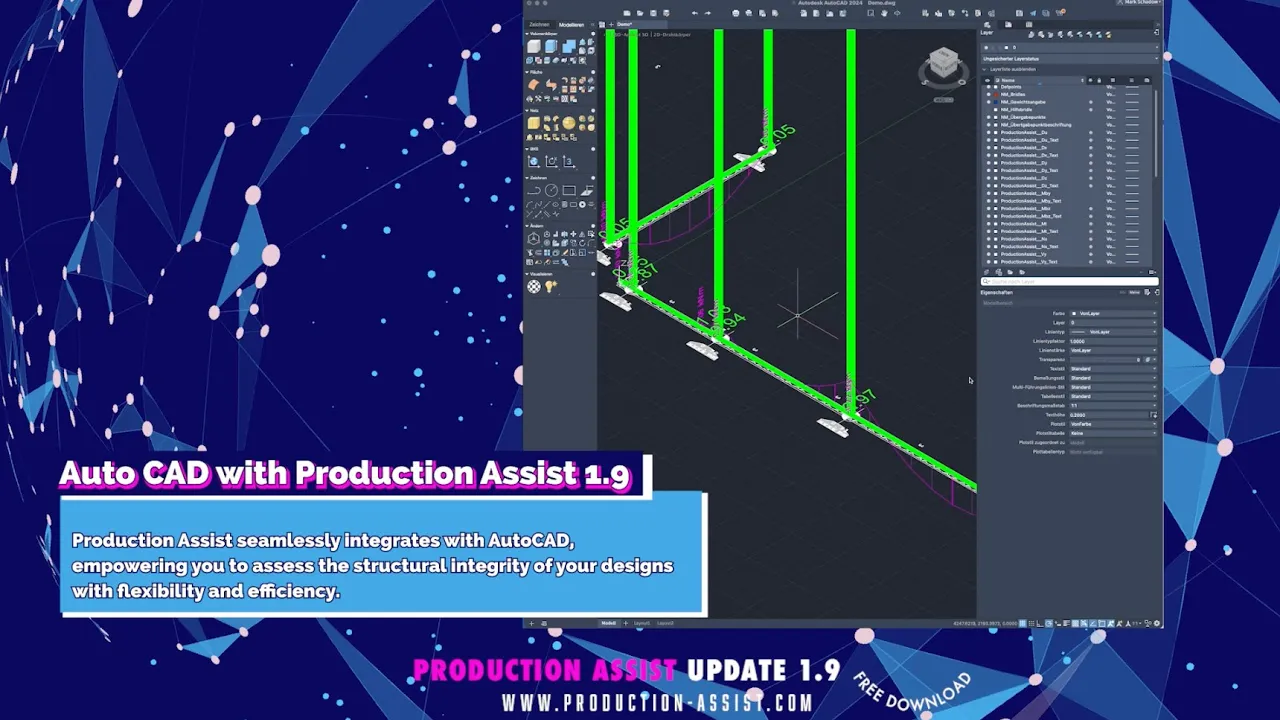Toggle visibility of layer NM_Übergabepunkte

tap(989, 117)
